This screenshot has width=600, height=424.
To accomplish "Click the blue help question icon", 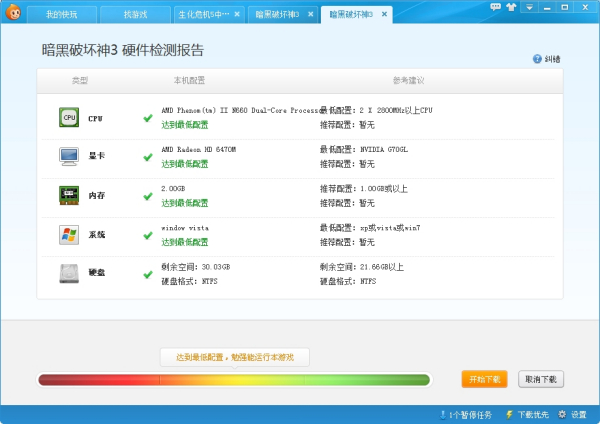I will (x=537, y=59).
